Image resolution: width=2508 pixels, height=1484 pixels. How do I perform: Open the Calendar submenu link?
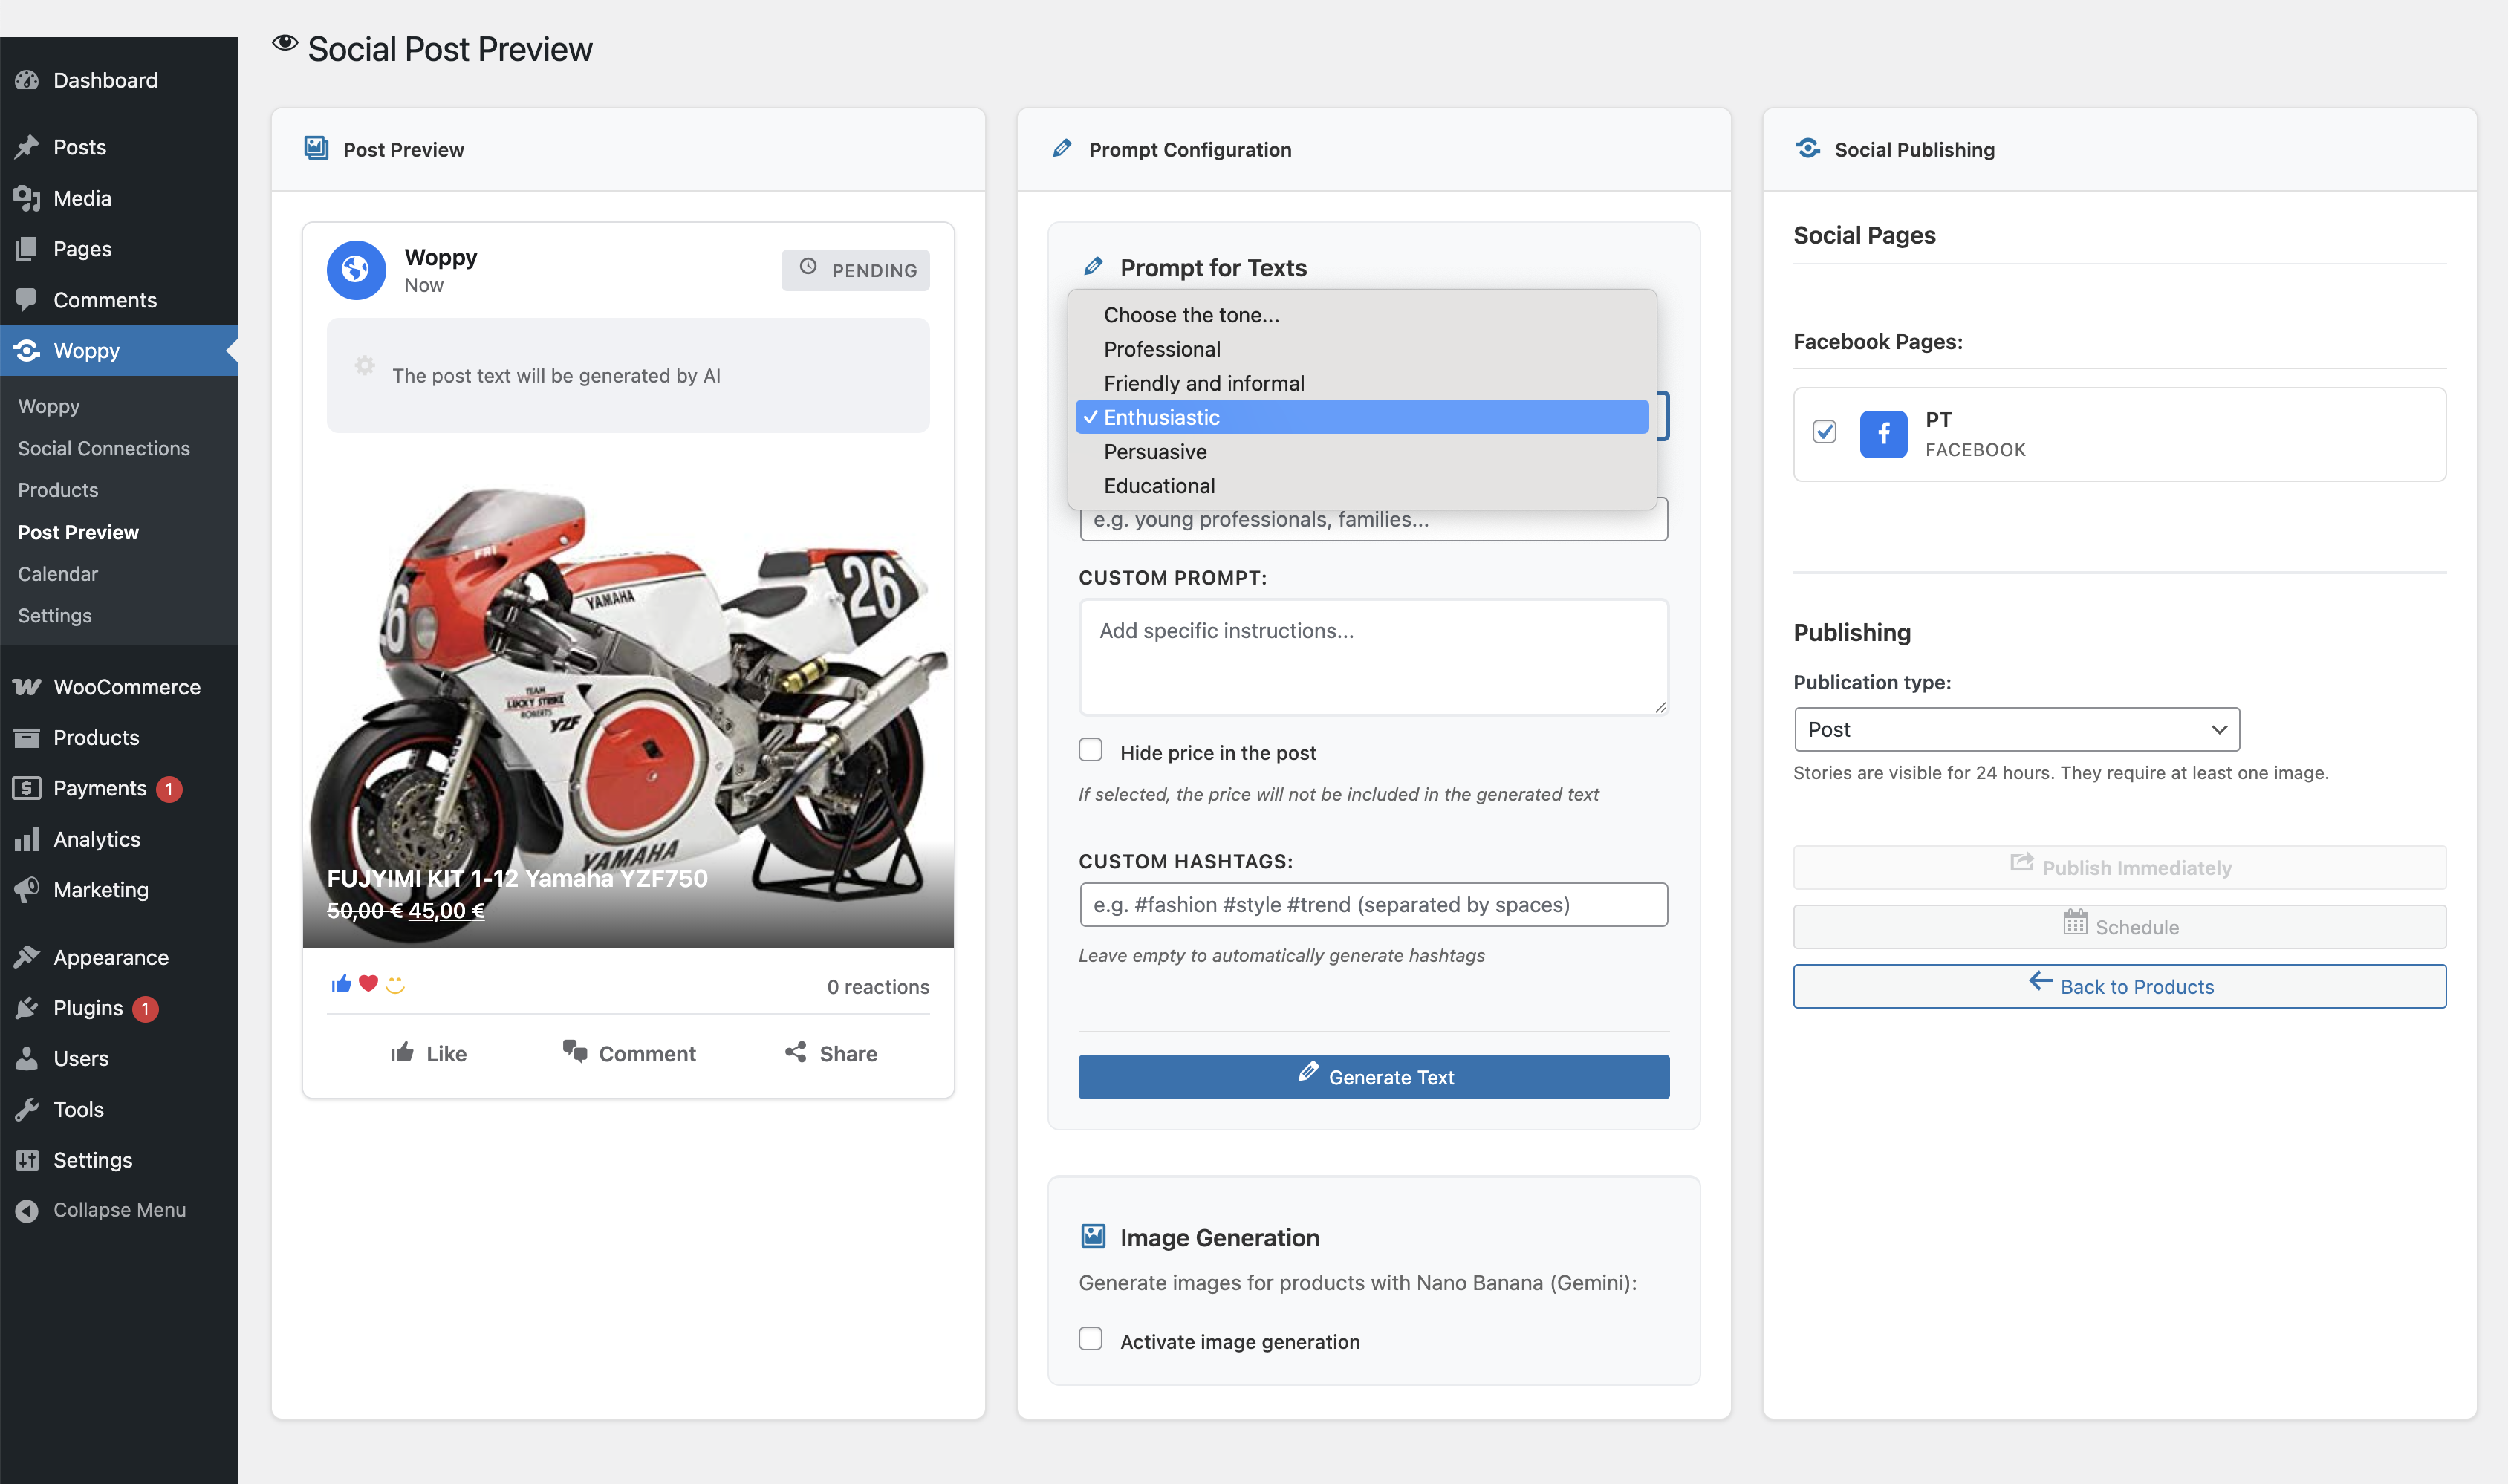click(x=58, y=574)
